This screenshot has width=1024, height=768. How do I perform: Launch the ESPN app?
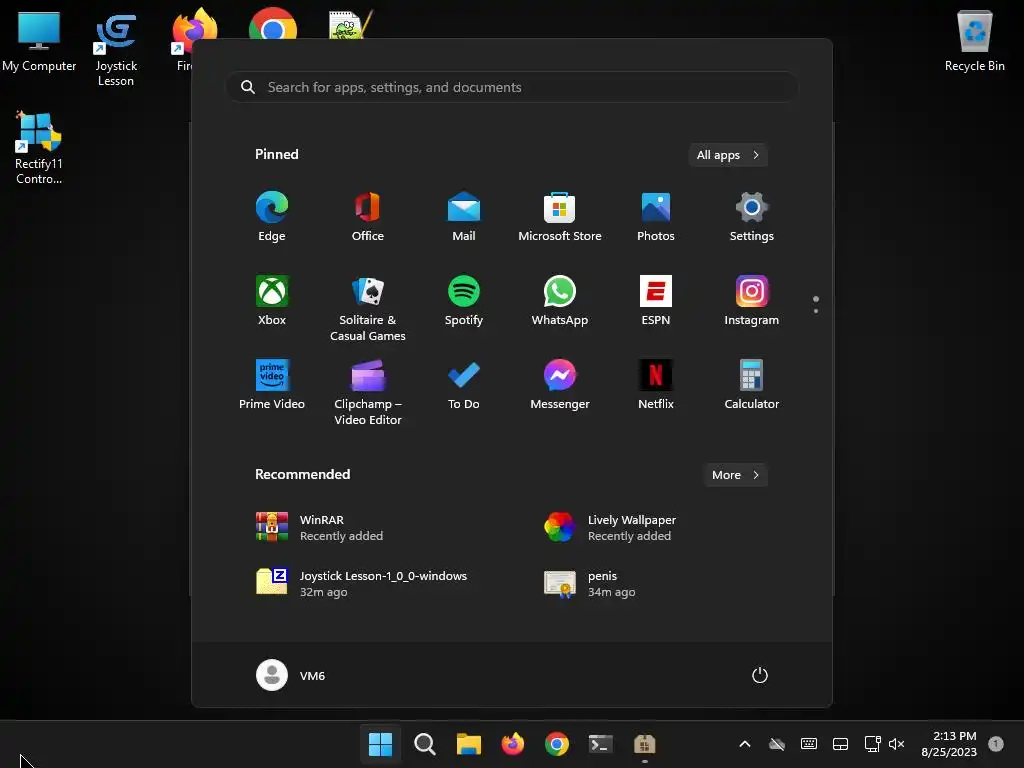click(x=656, y=301)
